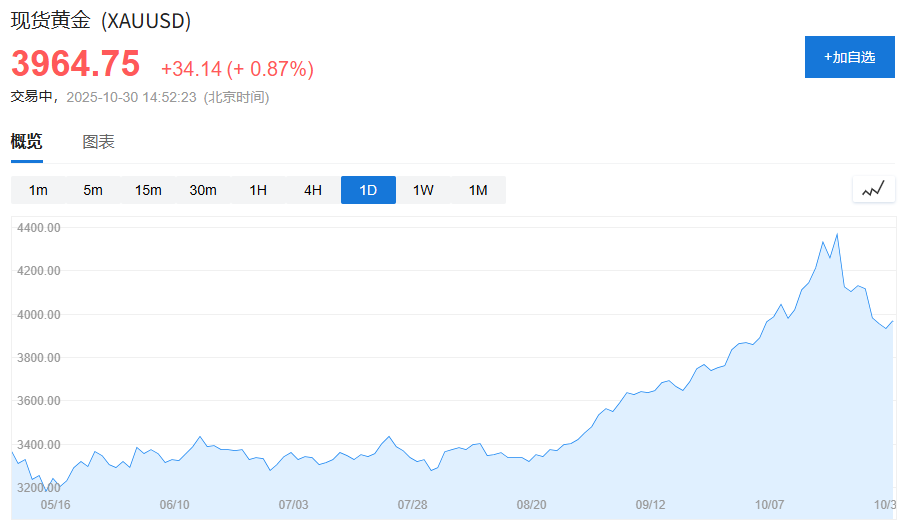The image size is (906, 530).
Task: Choose the 15m interval
Action: click(148, 190)
